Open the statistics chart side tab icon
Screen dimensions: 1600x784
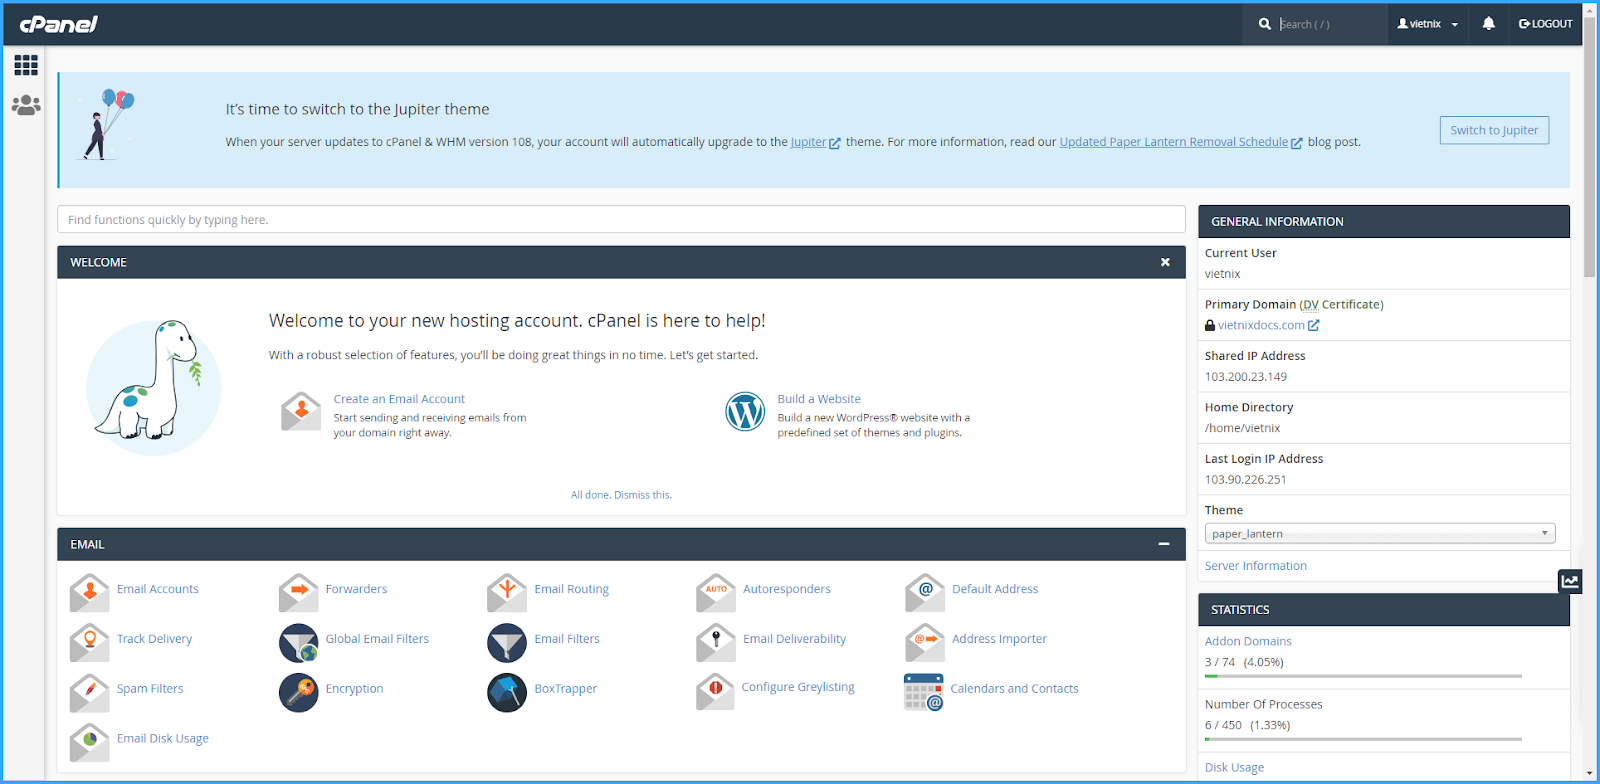click(x=1570, y=581)
